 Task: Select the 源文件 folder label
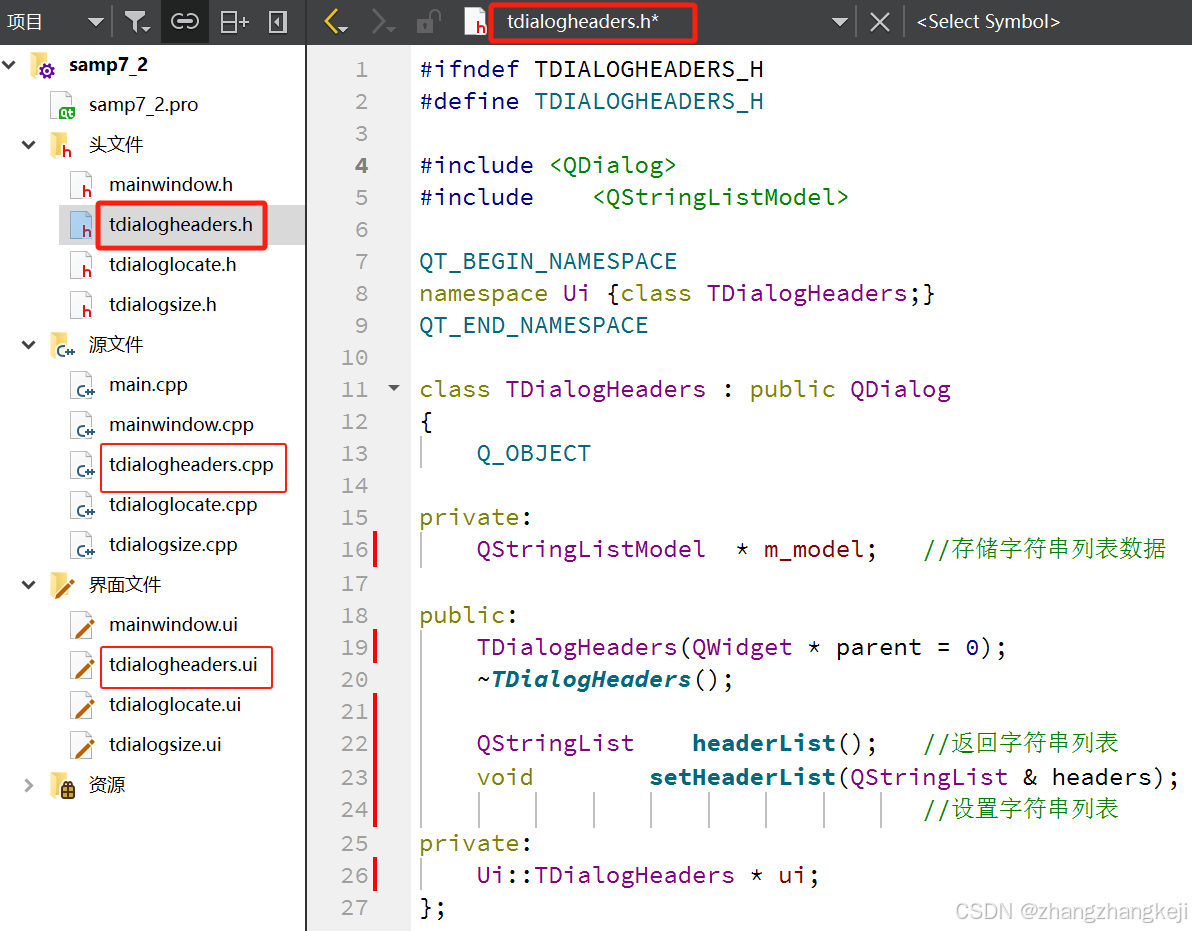[x=116, y=344]
